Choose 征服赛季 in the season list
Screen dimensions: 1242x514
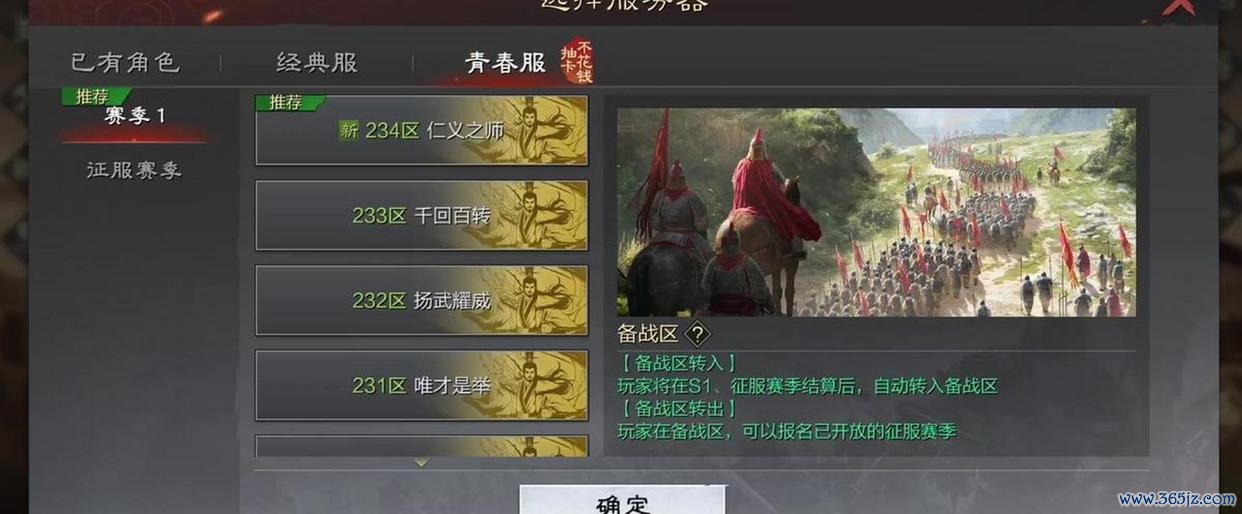tap(134, 170)
